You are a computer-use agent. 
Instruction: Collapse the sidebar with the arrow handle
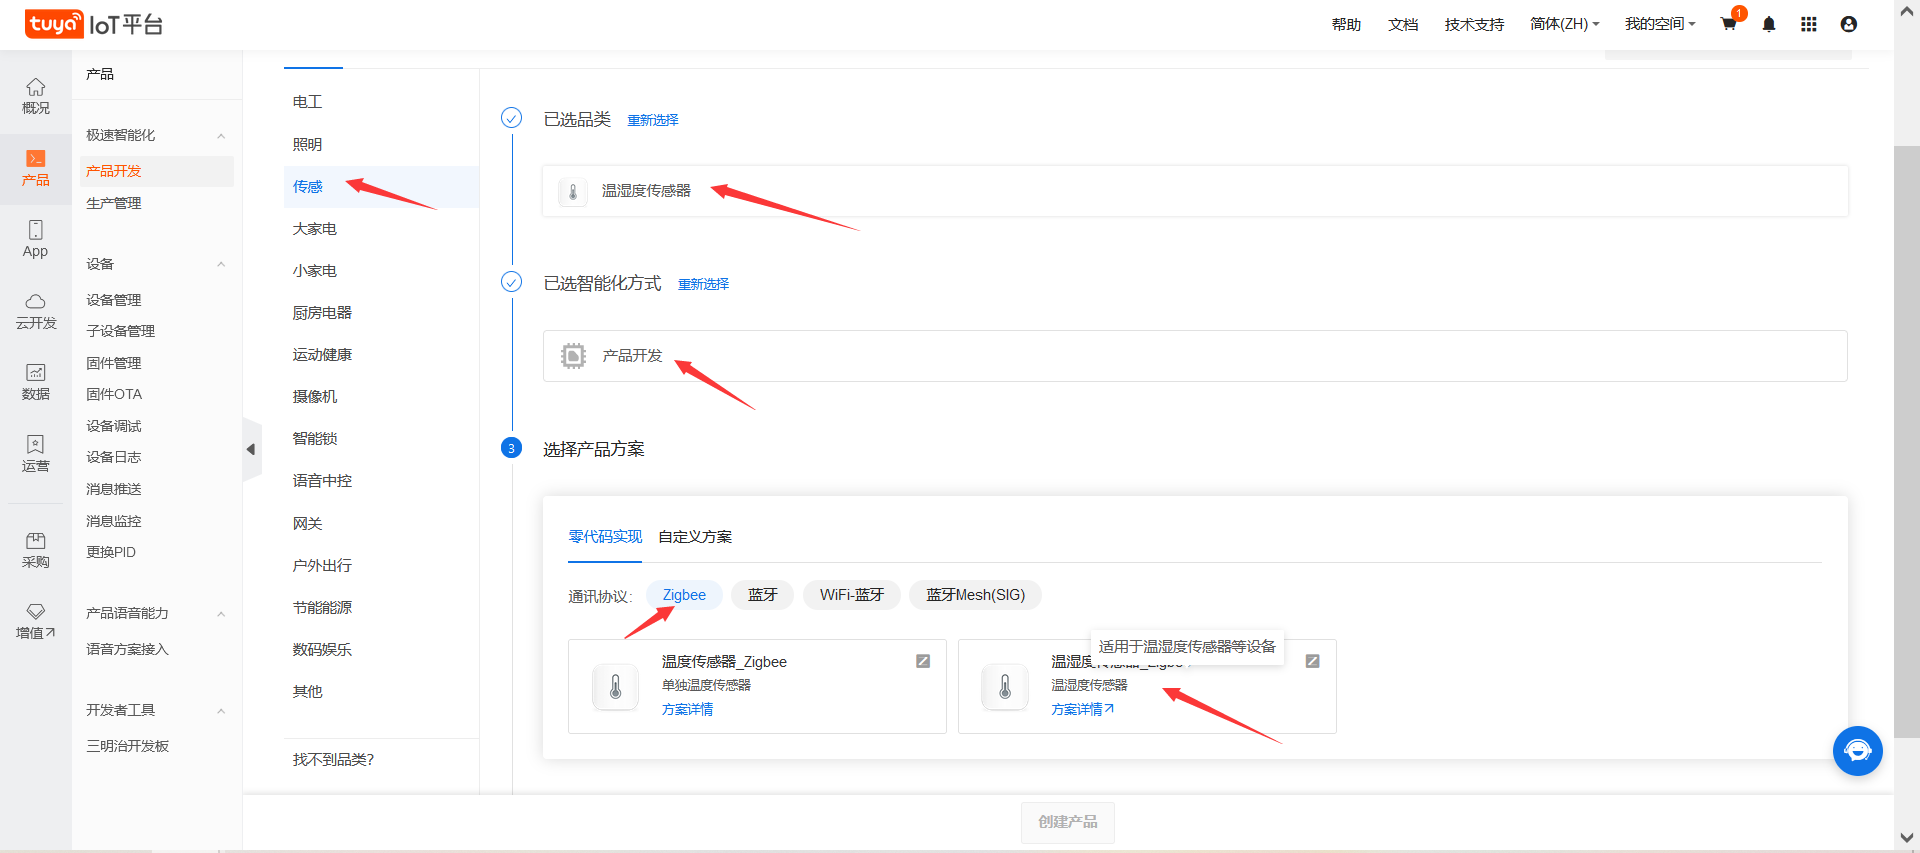(x=251, y=450)
